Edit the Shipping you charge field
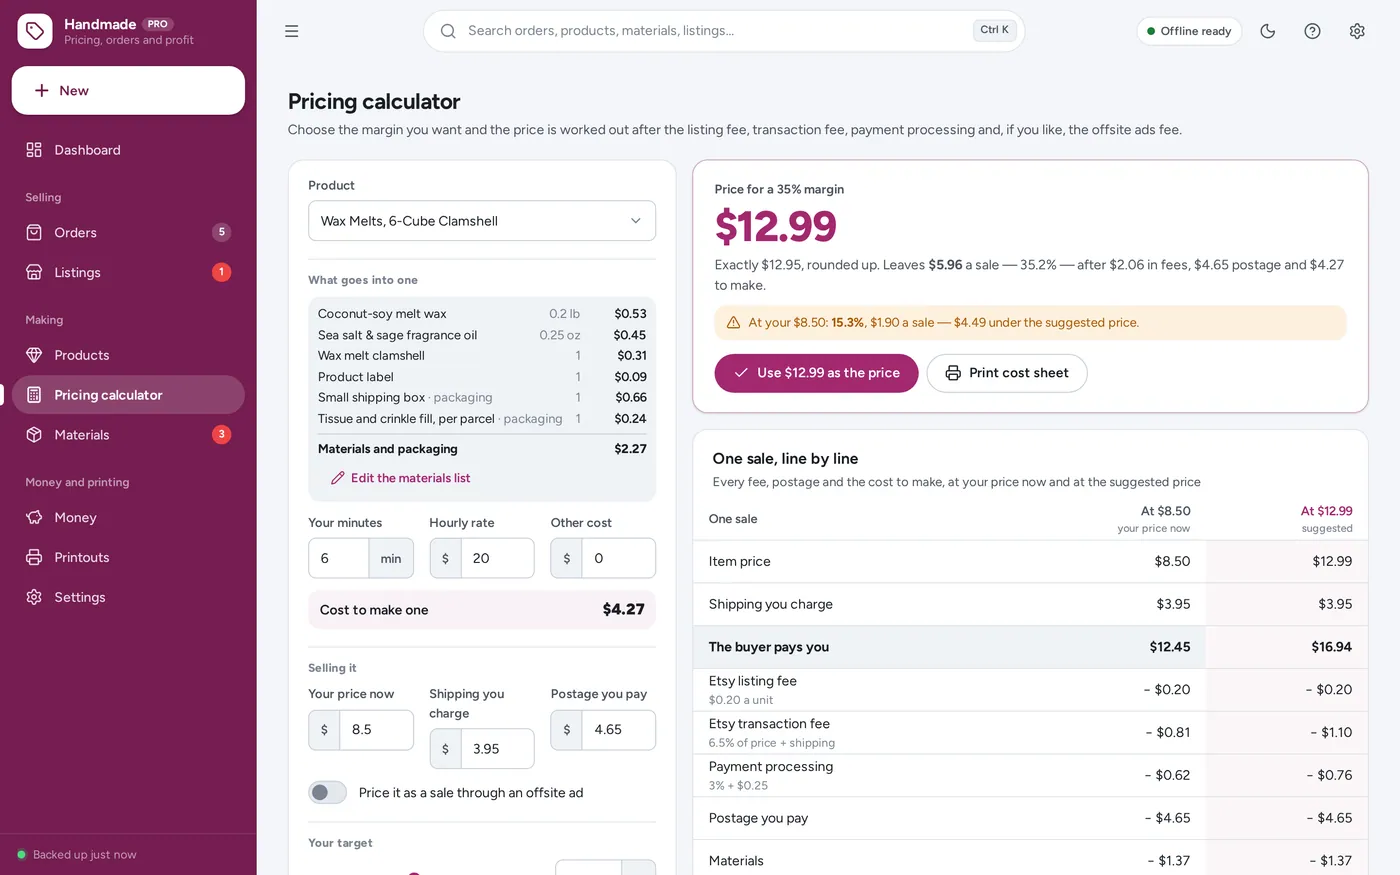Viewport: 1400px width, 875px height. pyautogui.click(x=497, y=749)
